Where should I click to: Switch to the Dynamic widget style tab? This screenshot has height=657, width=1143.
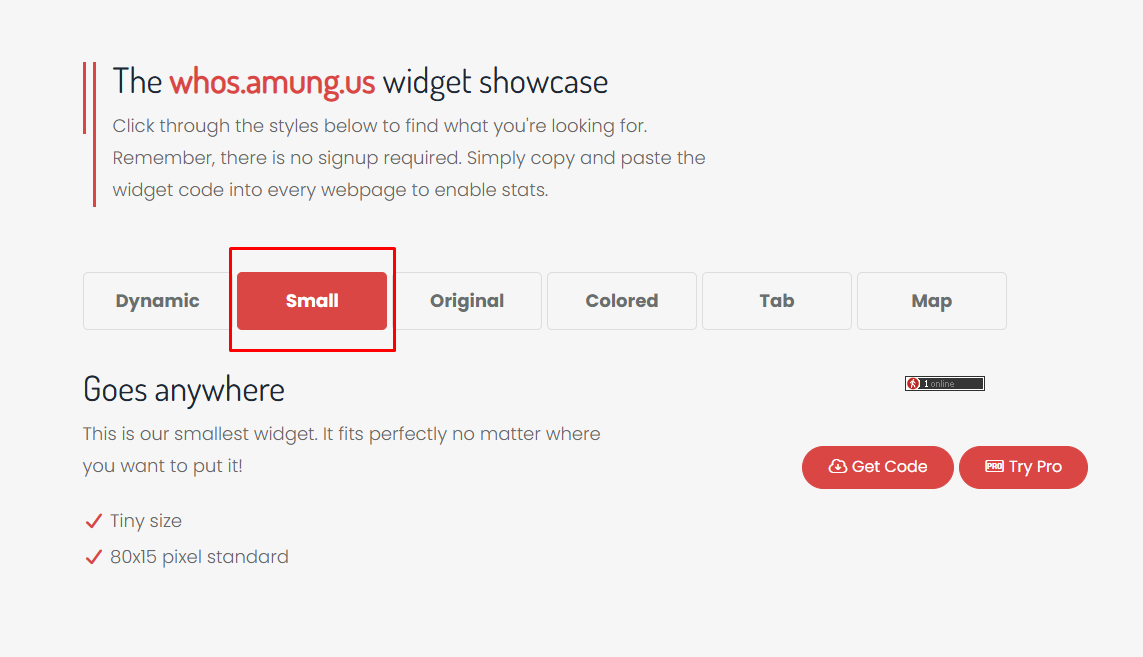[x=159, y=300]
